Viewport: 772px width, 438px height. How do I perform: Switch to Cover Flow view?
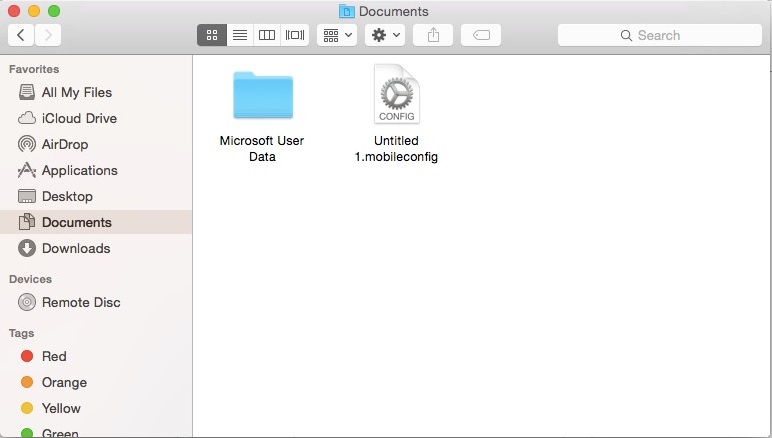point(295,35)
